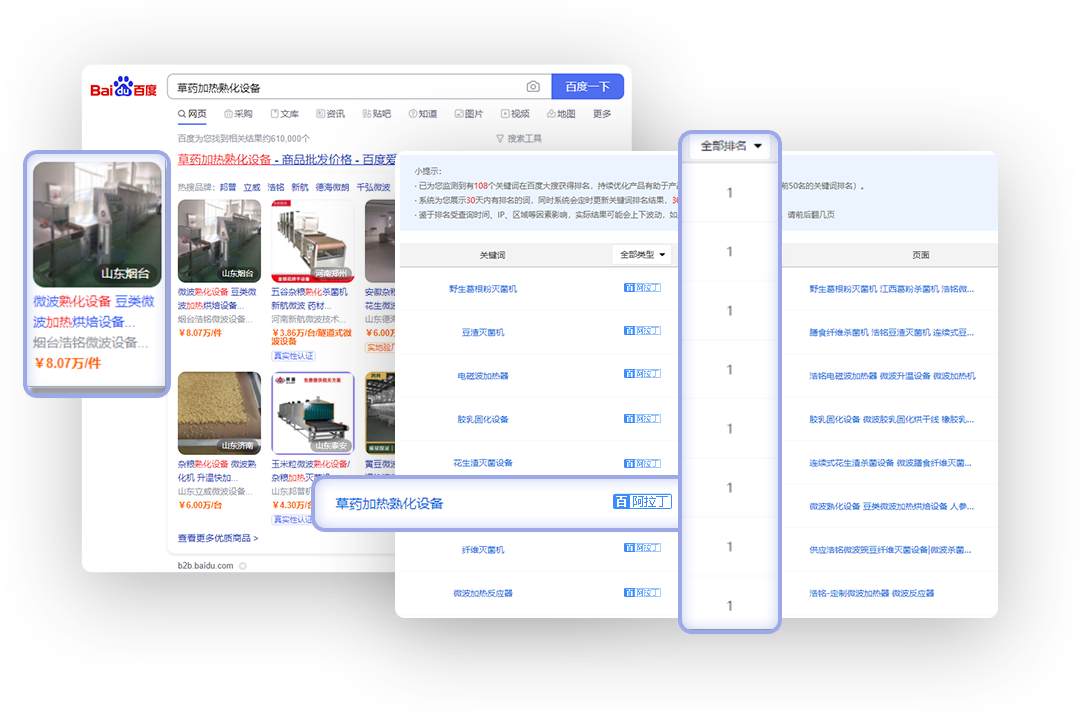Click price ¥6.00万/台
This screenshot has height=717, width=1080.
(200, 505)
